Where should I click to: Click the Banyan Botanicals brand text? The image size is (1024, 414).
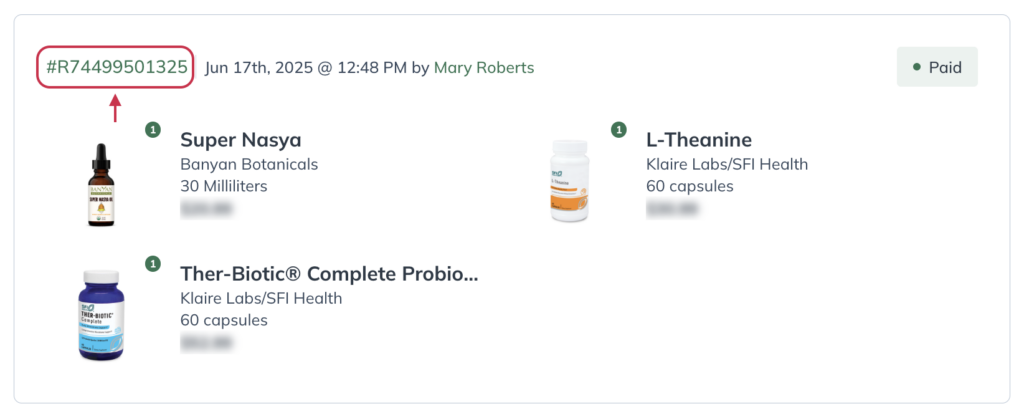pyautogui.click(x=249, y=164)
